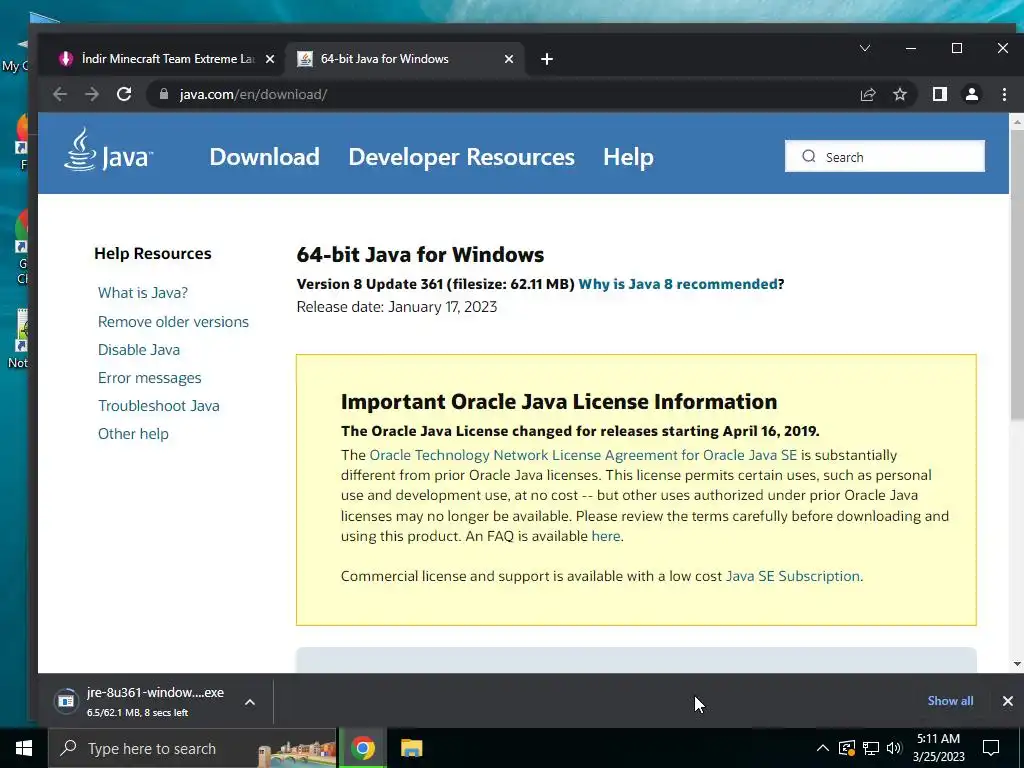Click the security alert icon in system tray
Image resolution: width=1024 pixels, height=768 pixels.
click(x=847, y=748)
